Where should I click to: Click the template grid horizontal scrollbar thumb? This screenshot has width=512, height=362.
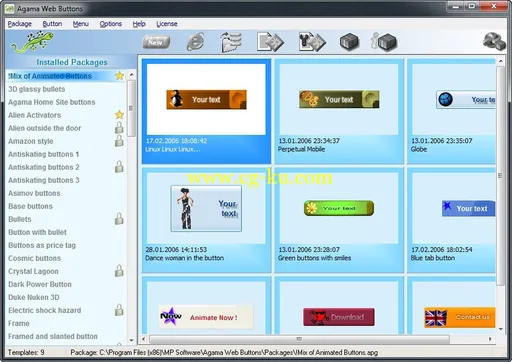299,339
